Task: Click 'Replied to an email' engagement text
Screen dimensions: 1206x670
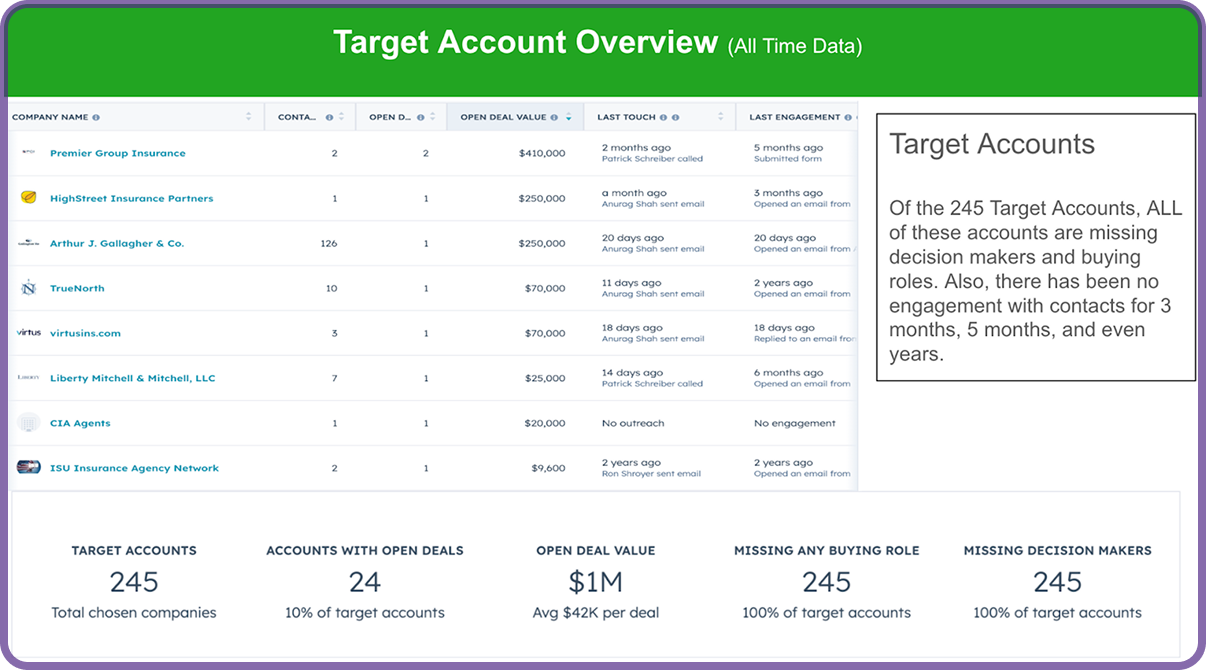Action: (x=805, y=339)
